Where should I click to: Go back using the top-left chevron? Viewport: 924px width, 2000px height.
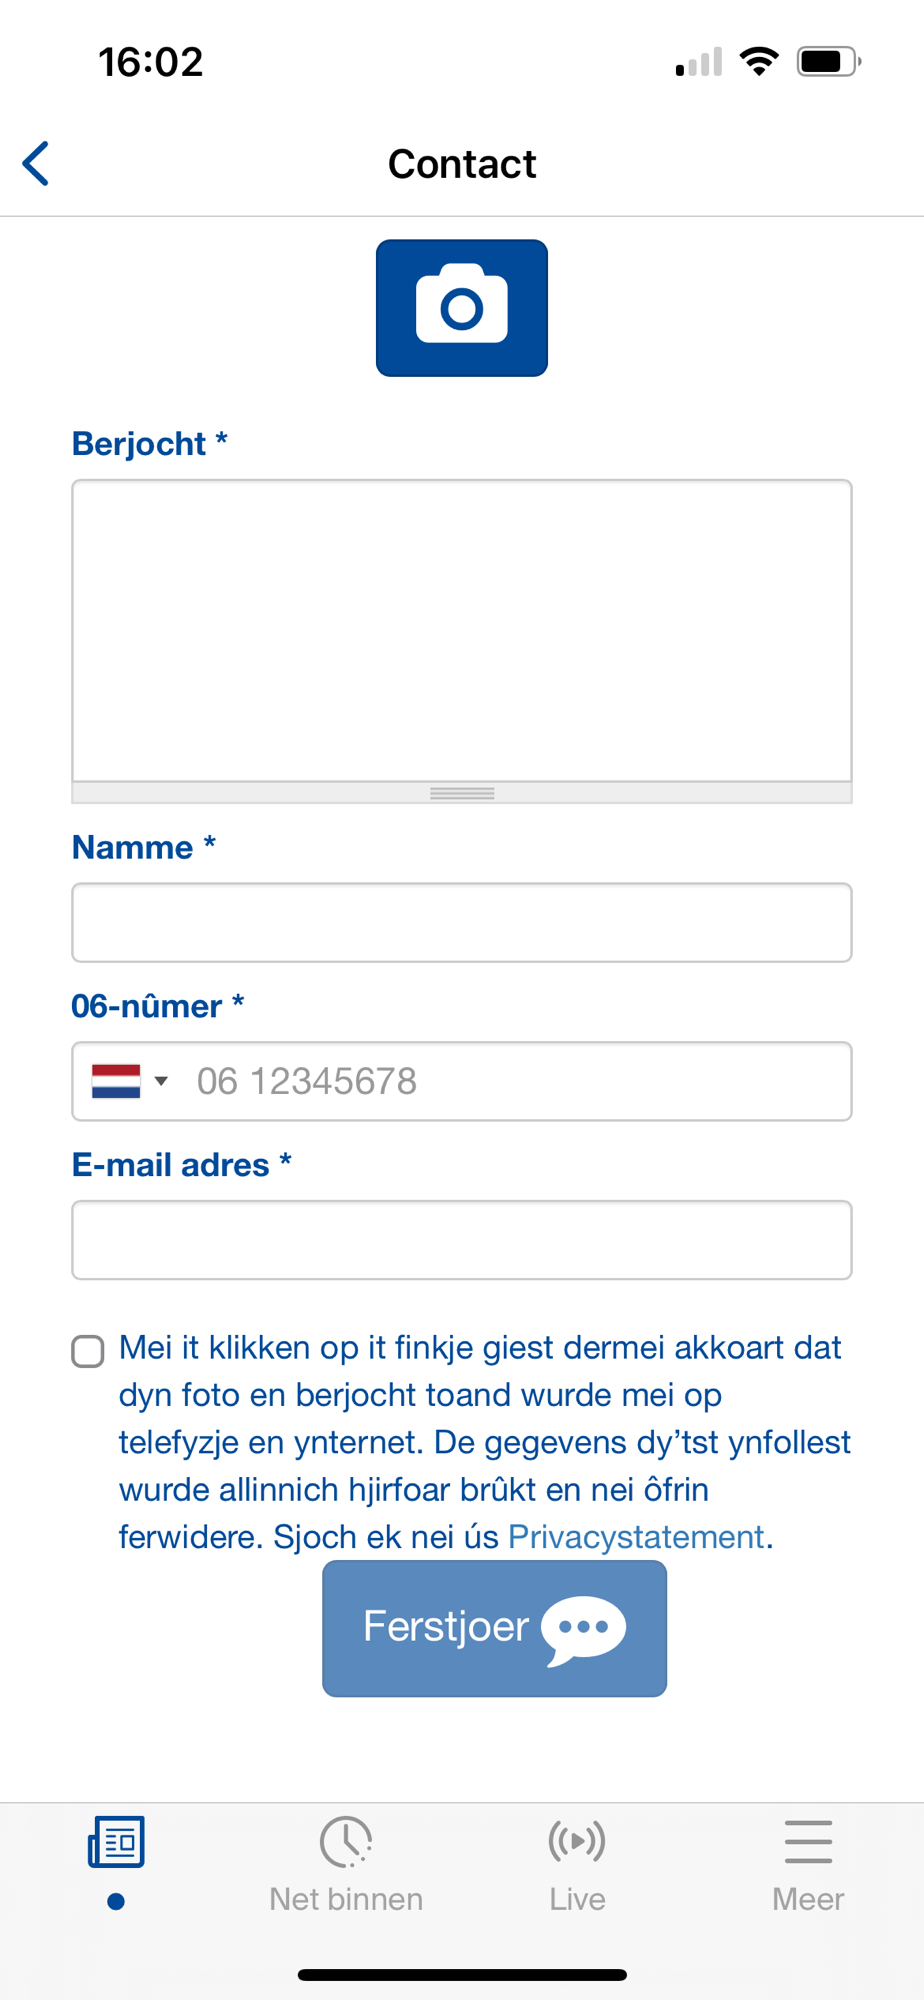[37, 164]
